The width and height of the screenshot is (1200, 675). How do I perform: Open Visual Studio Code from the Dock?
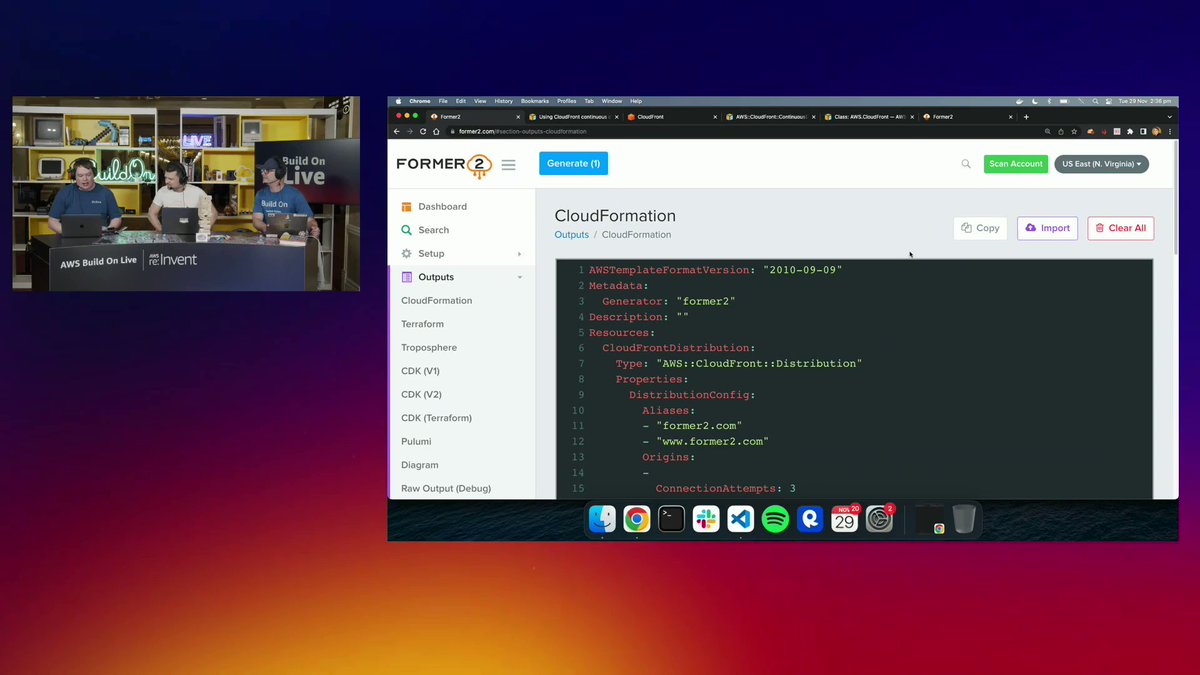click(x=741, y=519)
